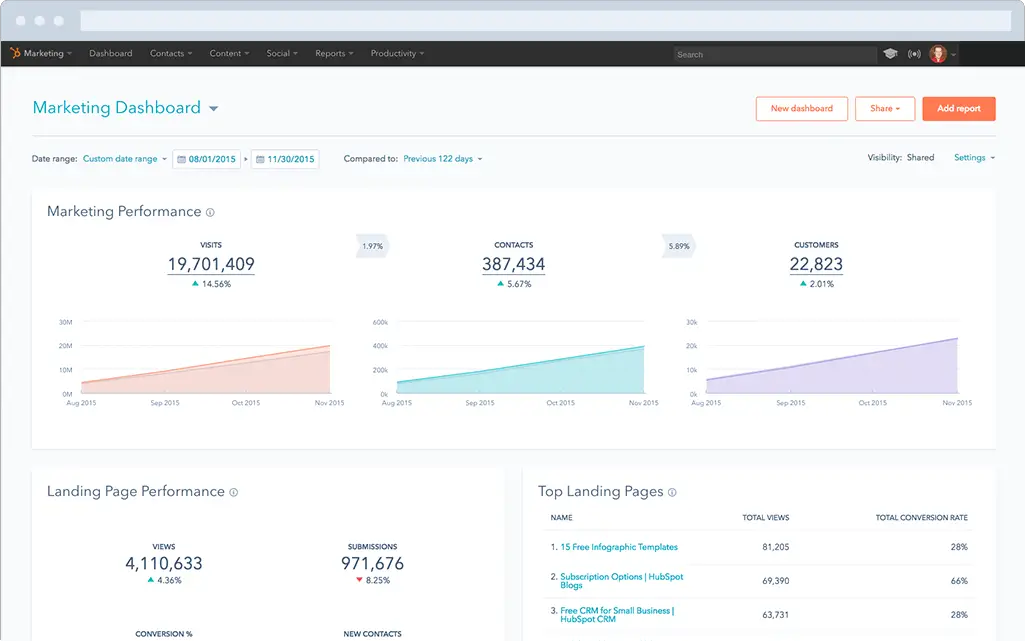Click the Contacts total 387,434

click(513, 264)
